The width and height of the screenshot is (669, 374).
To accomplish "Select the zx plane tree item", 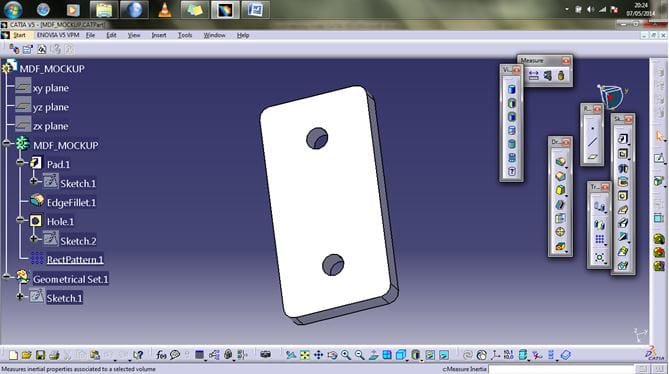I will [x=51, y=126].
